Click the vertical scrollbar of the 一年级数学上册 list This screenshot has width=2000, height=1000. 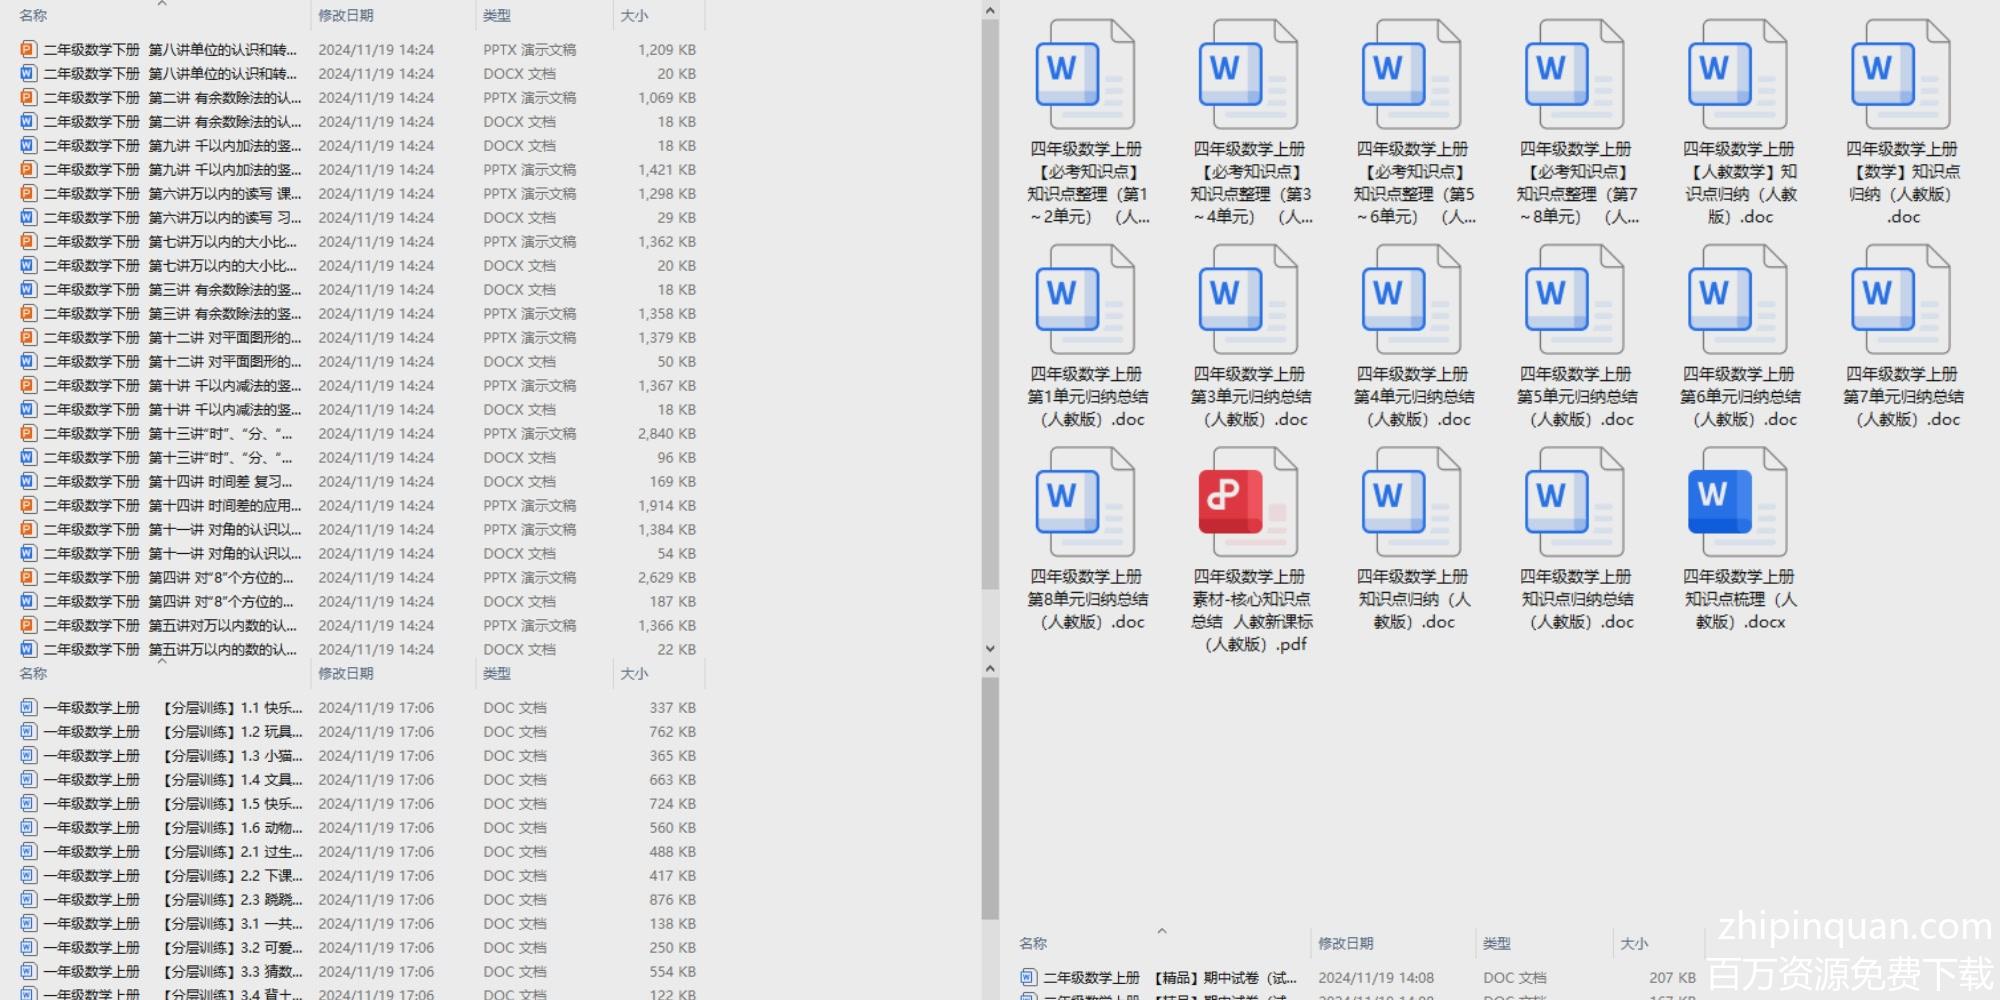tap(990, 800)
